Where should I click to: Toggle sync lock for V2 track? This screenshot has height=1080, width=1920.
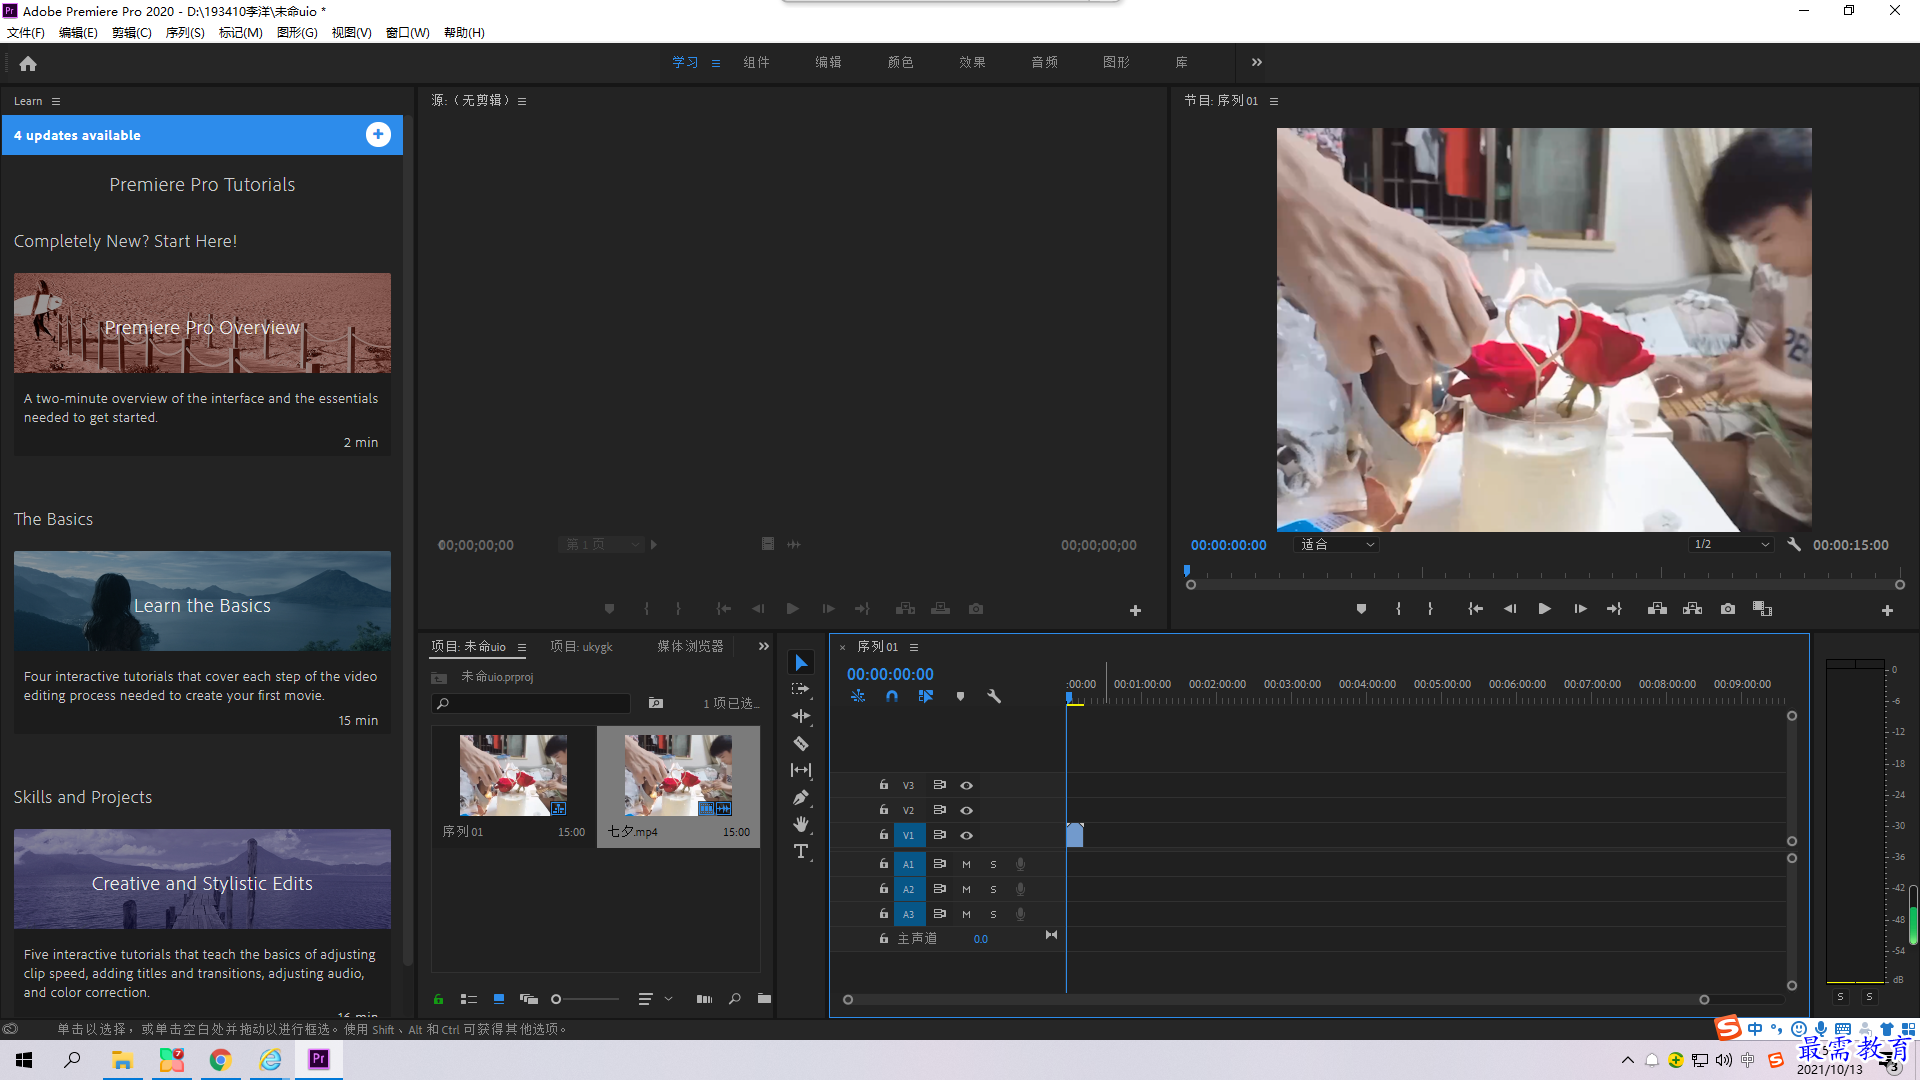(x=940, y=810)
